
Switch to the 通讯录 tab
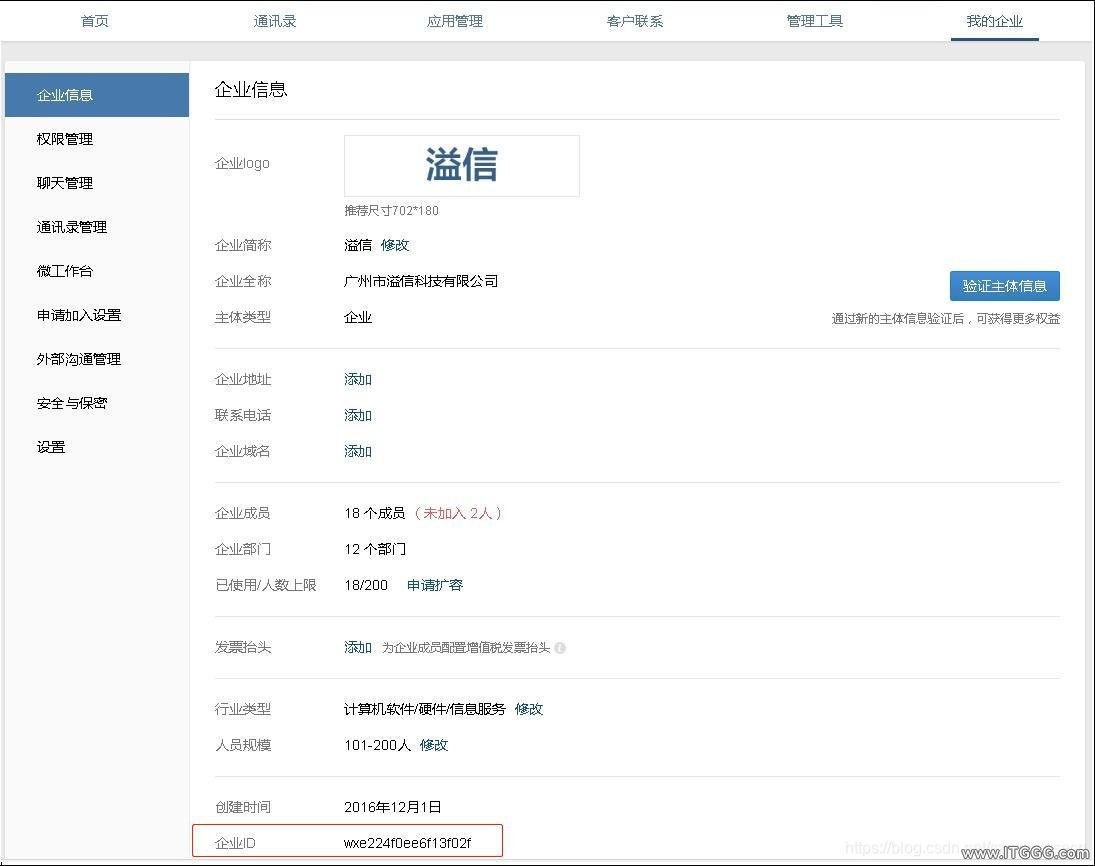pyautogui.click(x=274, y=21)
